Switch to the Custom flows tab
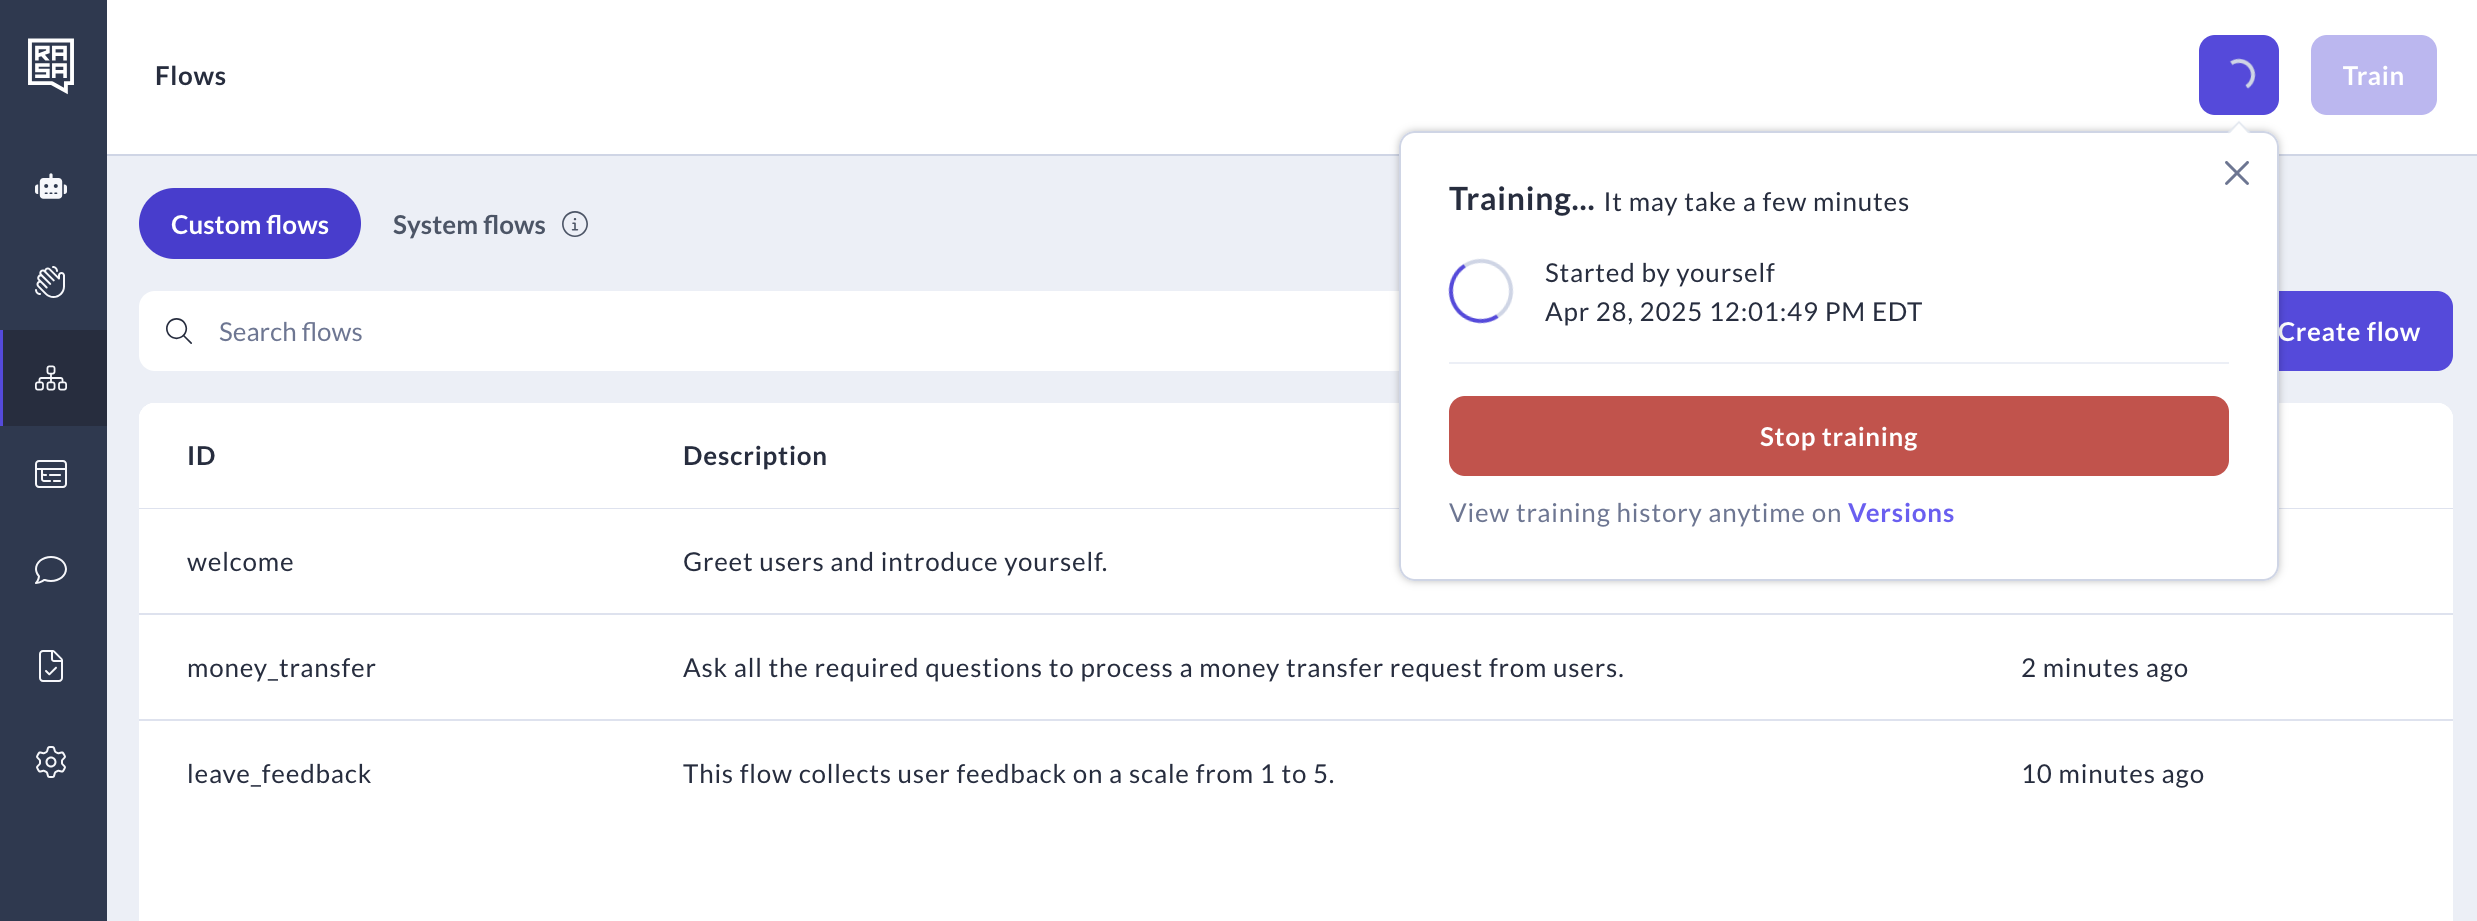Image resolution: width=2477 pixels, height=921 pixels. click(249, 224)
